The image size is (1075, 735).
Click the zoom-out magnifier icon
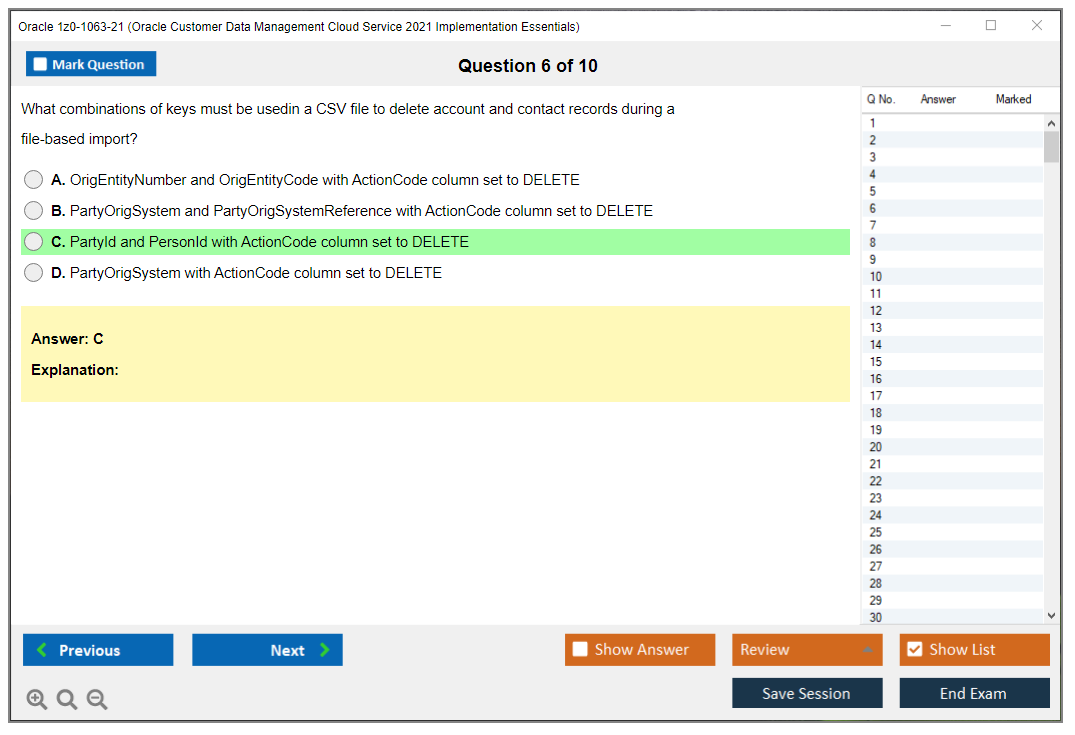click(97, 699)
